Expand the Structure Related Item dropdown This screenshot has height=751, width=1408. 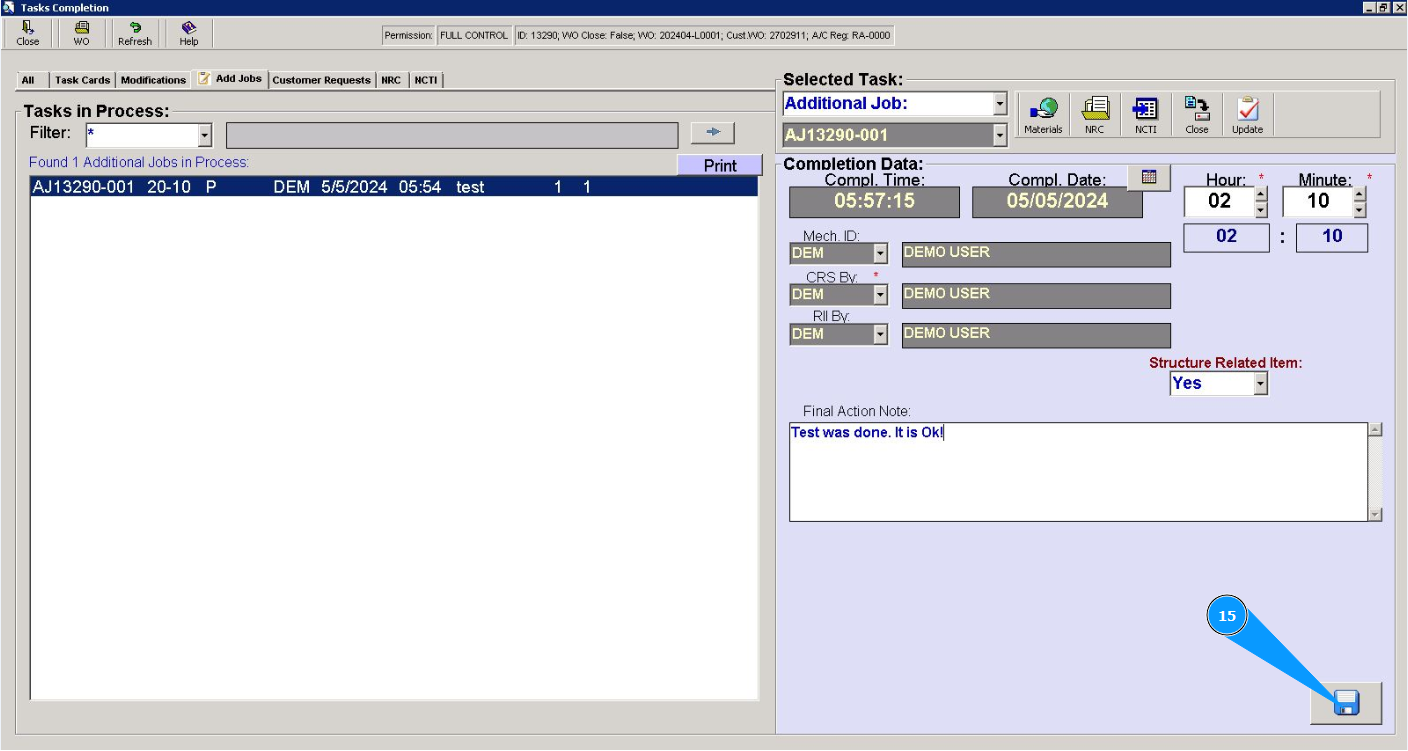1260,383
